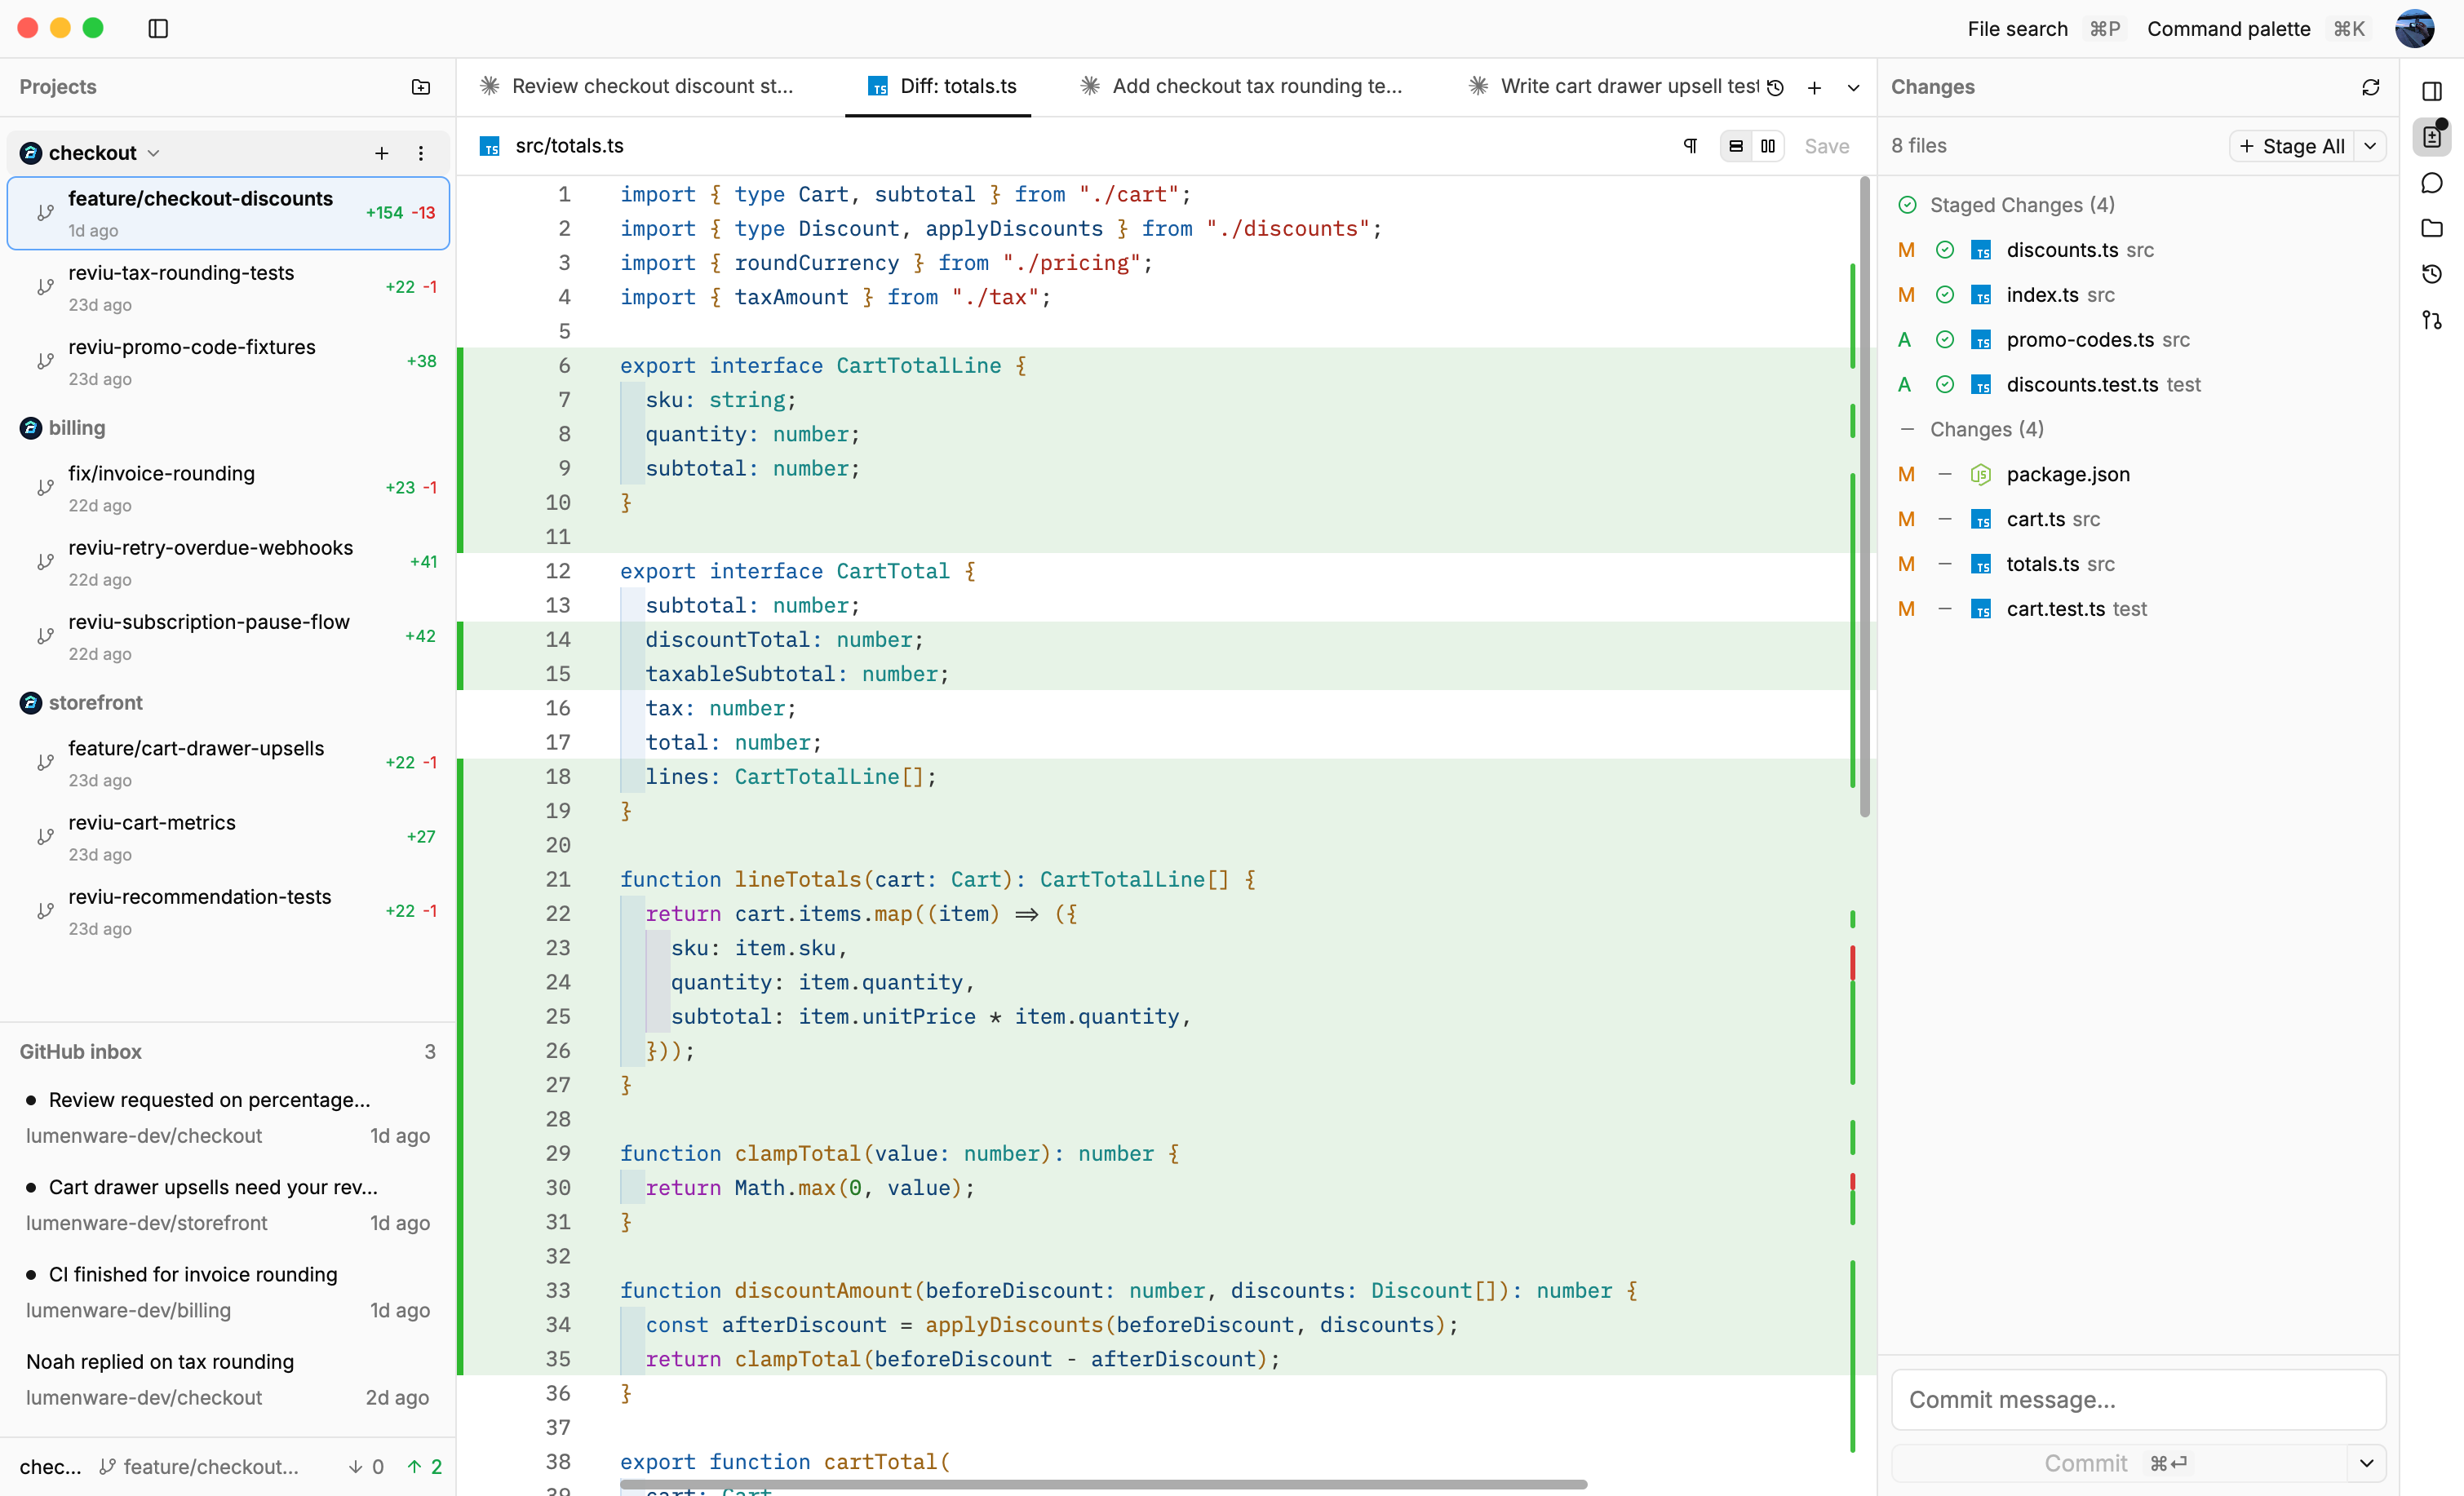
Task: Click the Stage All button
Action: 2291,146
